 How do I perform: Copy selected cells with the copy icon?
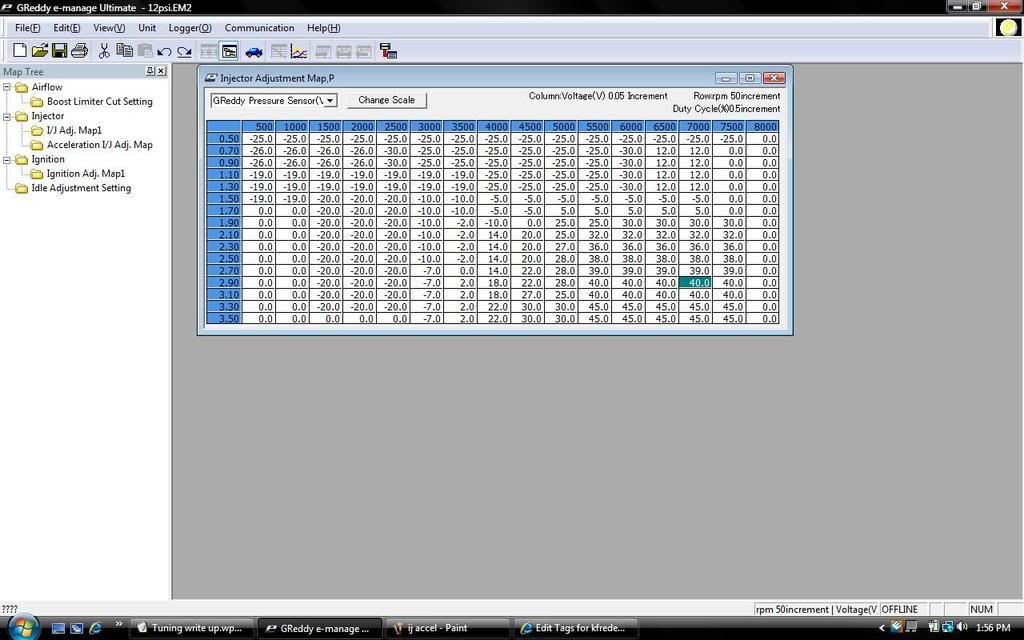(x=124, y=50)
